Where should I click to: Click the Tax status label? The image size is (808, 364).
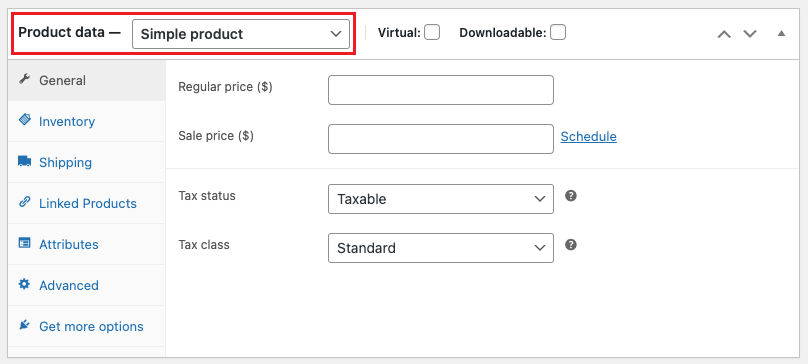pyautogui.click(x=207, y=196)
